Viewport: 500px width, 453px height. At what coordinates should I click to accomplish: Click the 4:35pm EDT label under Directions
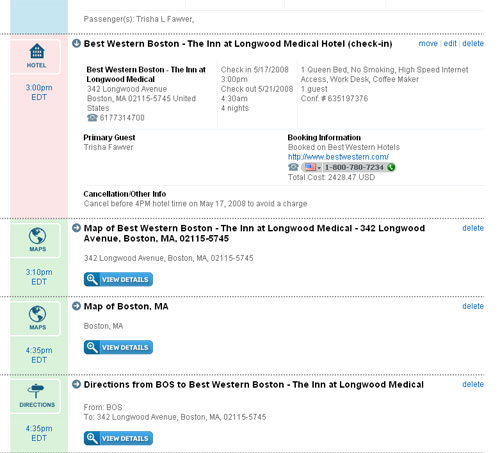[x=39, y=433]
